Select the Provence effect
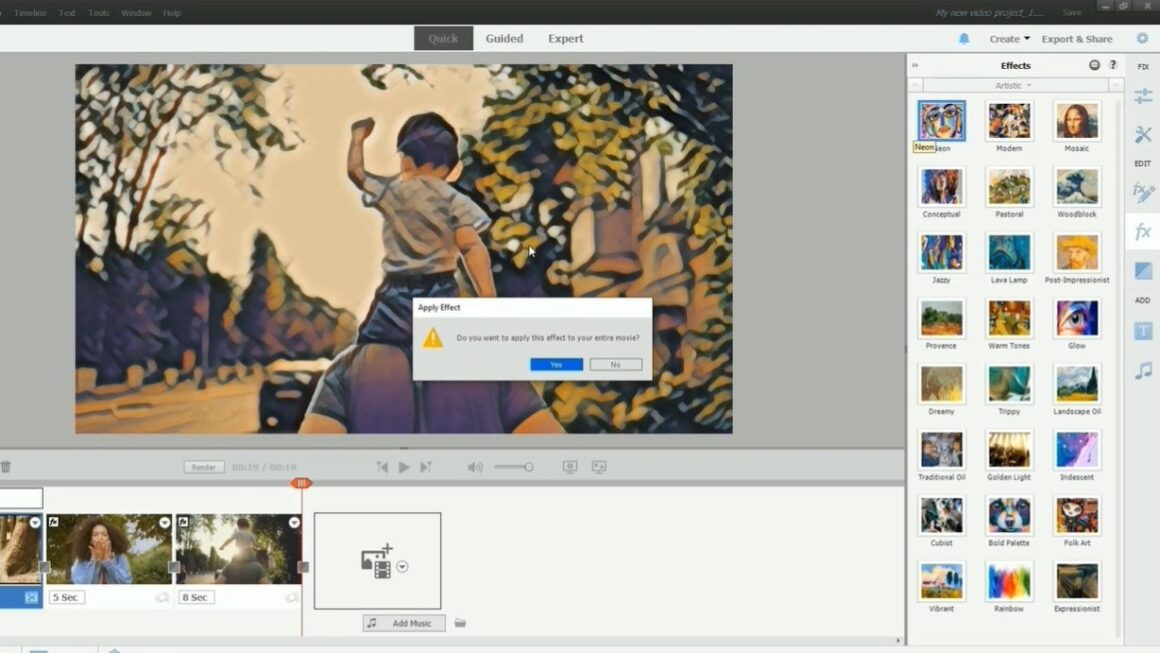1160x653 pixels. click(x=941, y=317)
